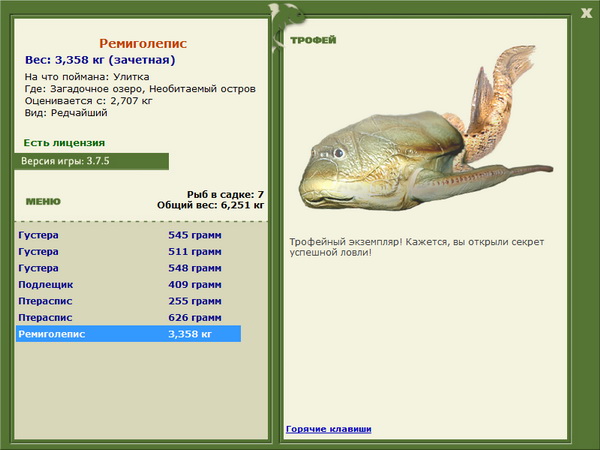600x450 pixels.
Task: Open the Горячие клавиши link
Action: click(328, 429)
